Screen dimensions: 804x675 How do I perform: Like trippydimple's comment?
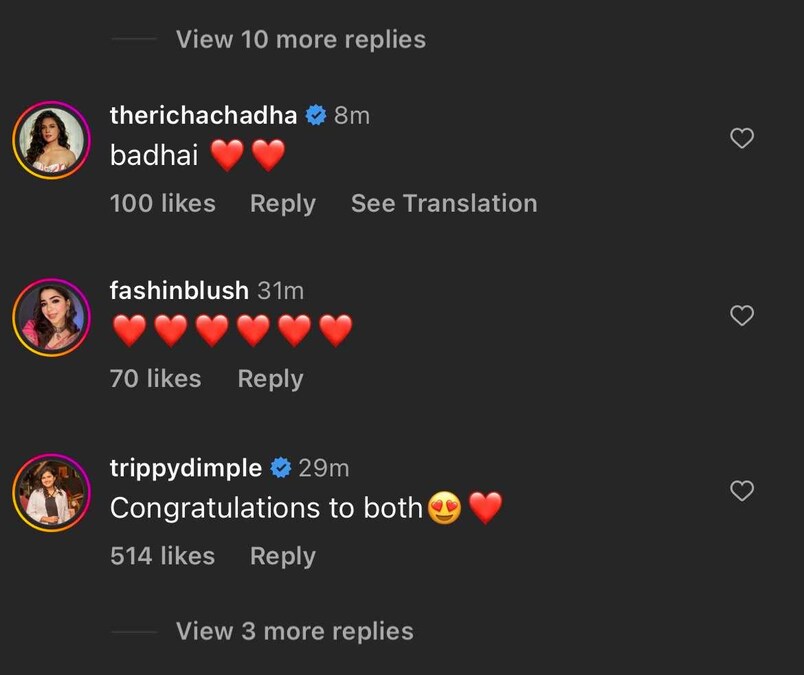(742, 491)
